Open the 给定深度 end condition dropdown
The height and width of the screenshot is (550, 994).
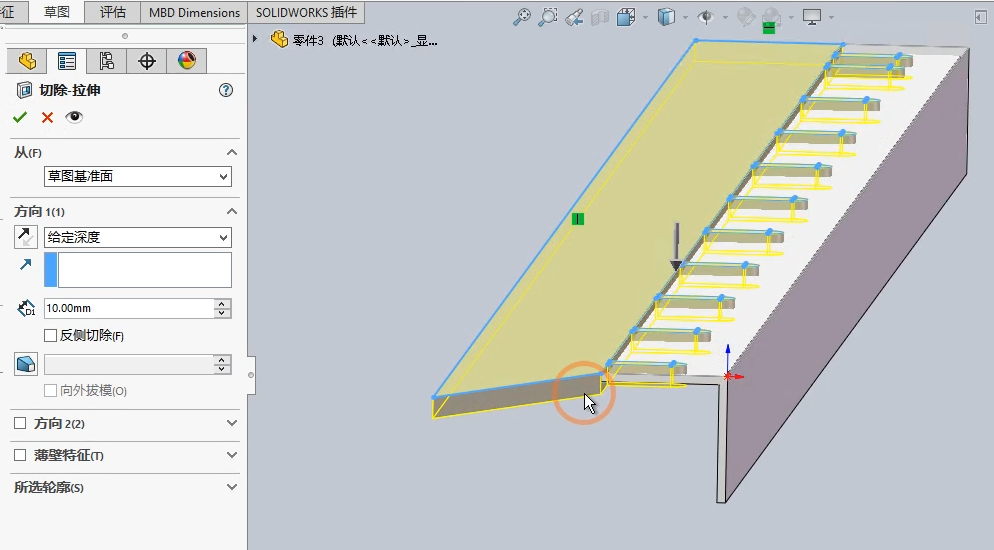click(138, 237)
